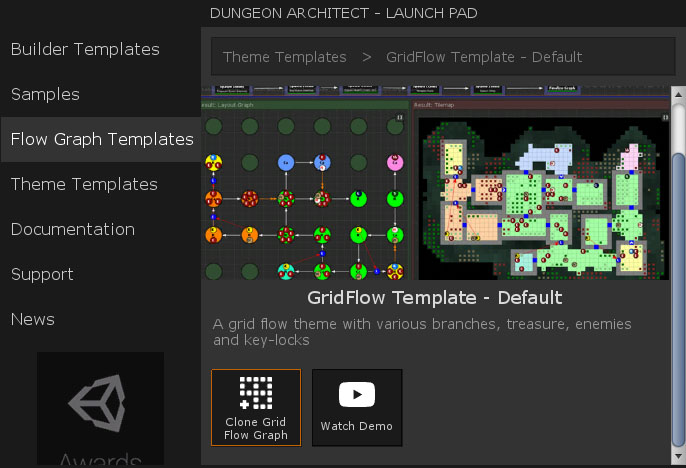
Task: Click the YouTube play icon
Action: pos(357,394)
